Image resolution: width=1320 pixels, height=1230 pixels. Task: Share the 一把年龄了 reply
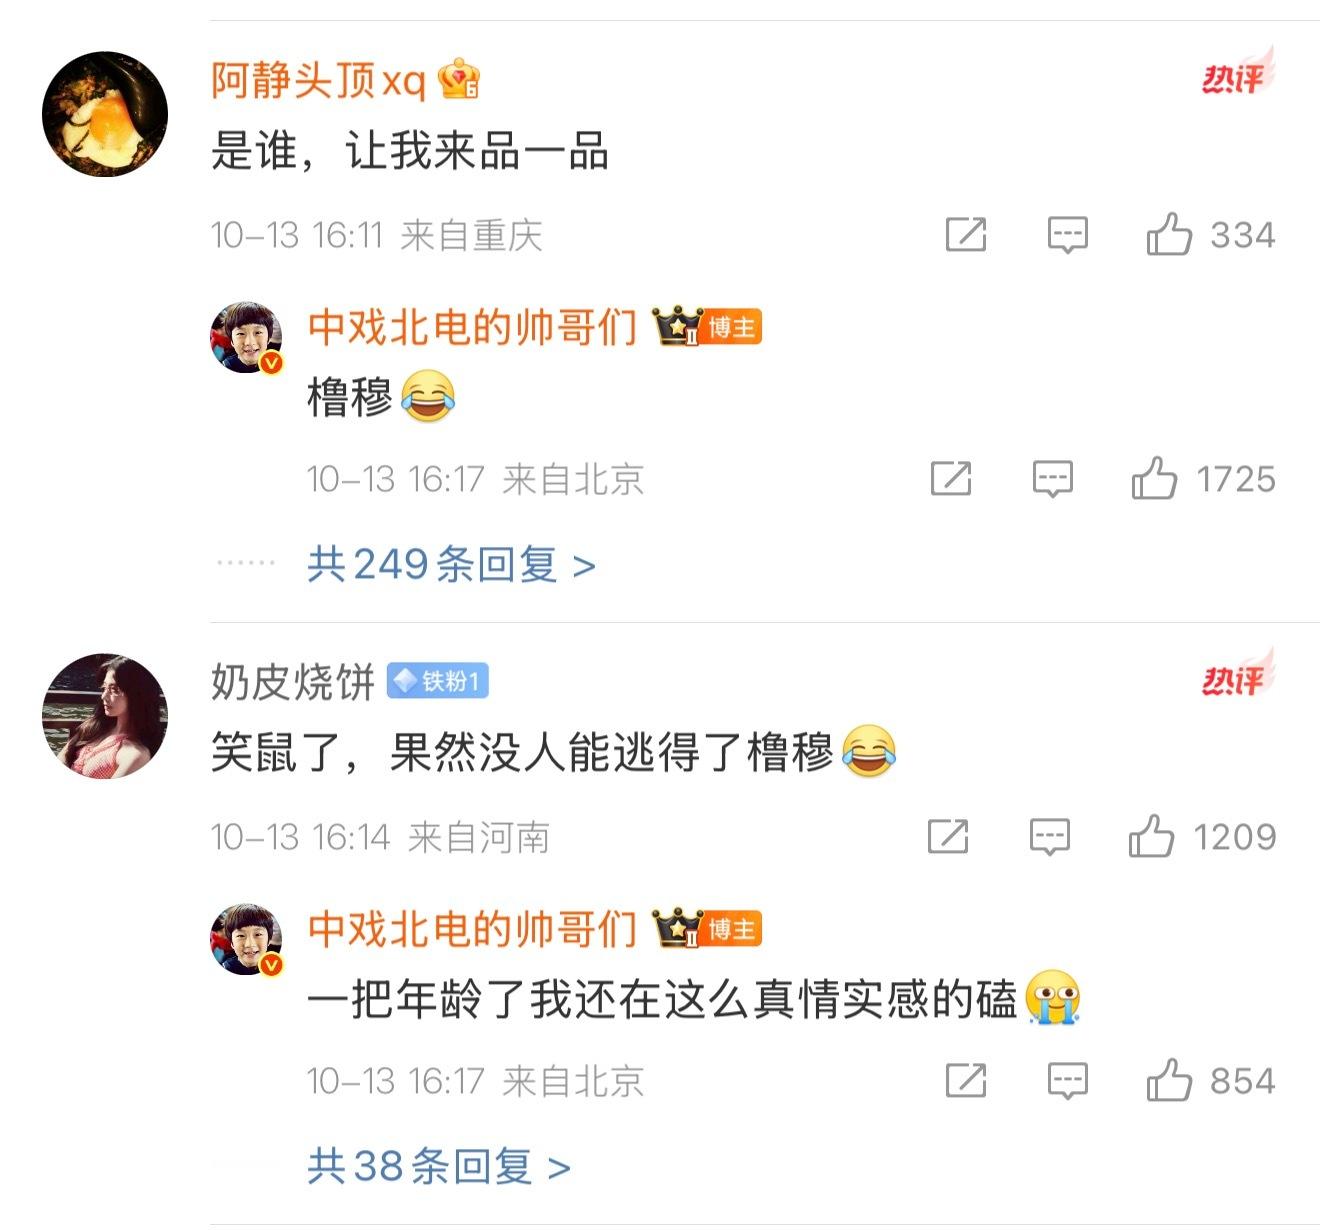[966, 1081]
